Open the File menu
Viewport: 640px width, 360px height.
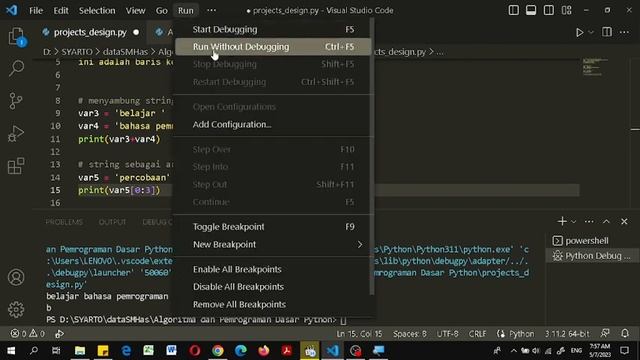pyautogui.click(x=36, y=11)
